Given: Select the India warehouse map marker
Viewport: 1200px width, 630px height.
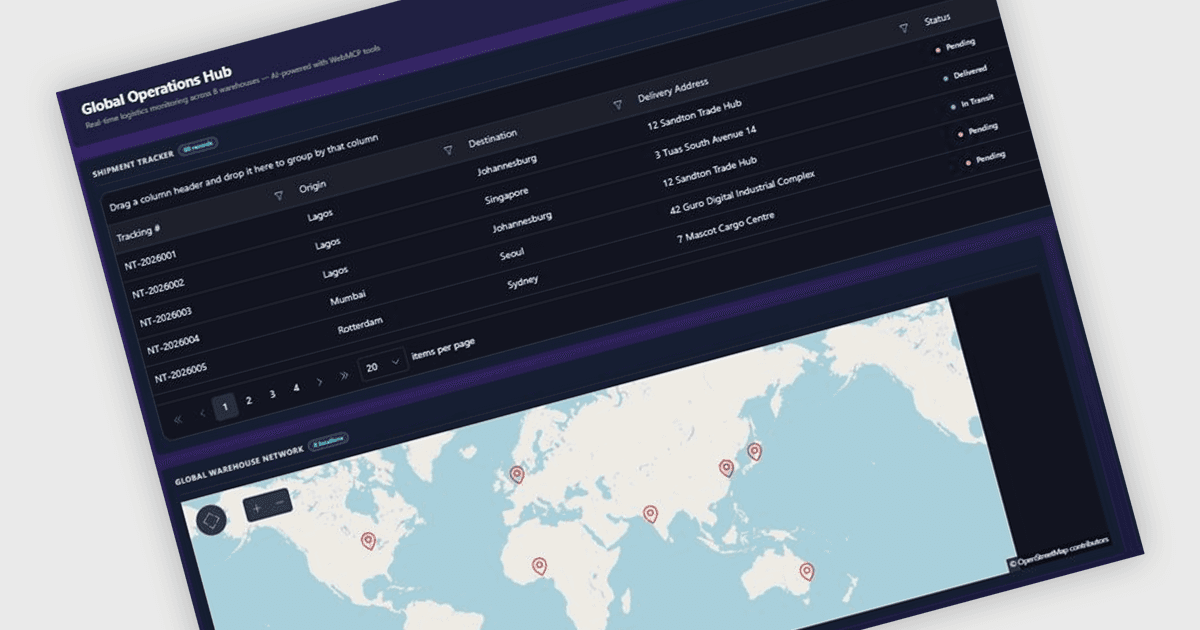Looking at the screenshot, I should pyautogui.click(x=650, y=515).
